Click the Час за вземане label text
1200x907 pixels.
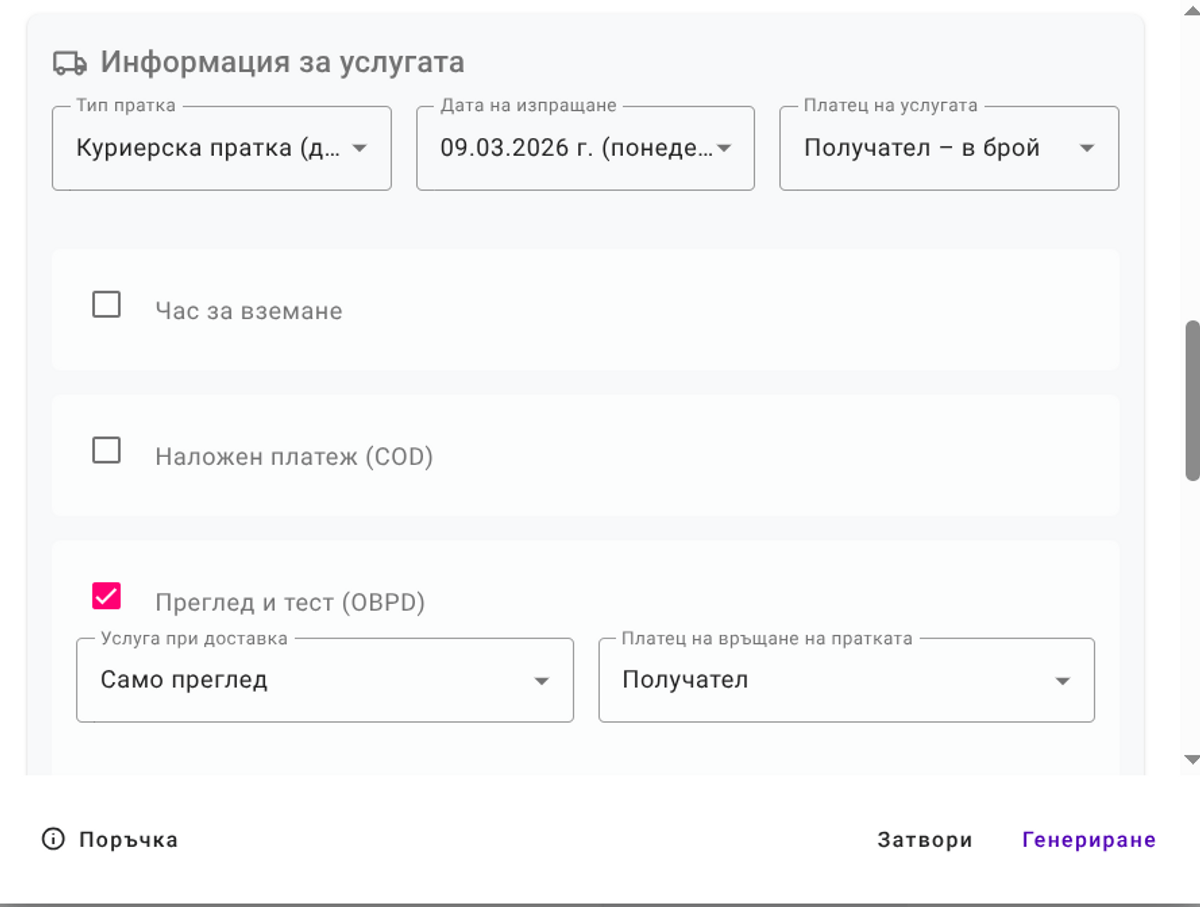coord(249,311)
